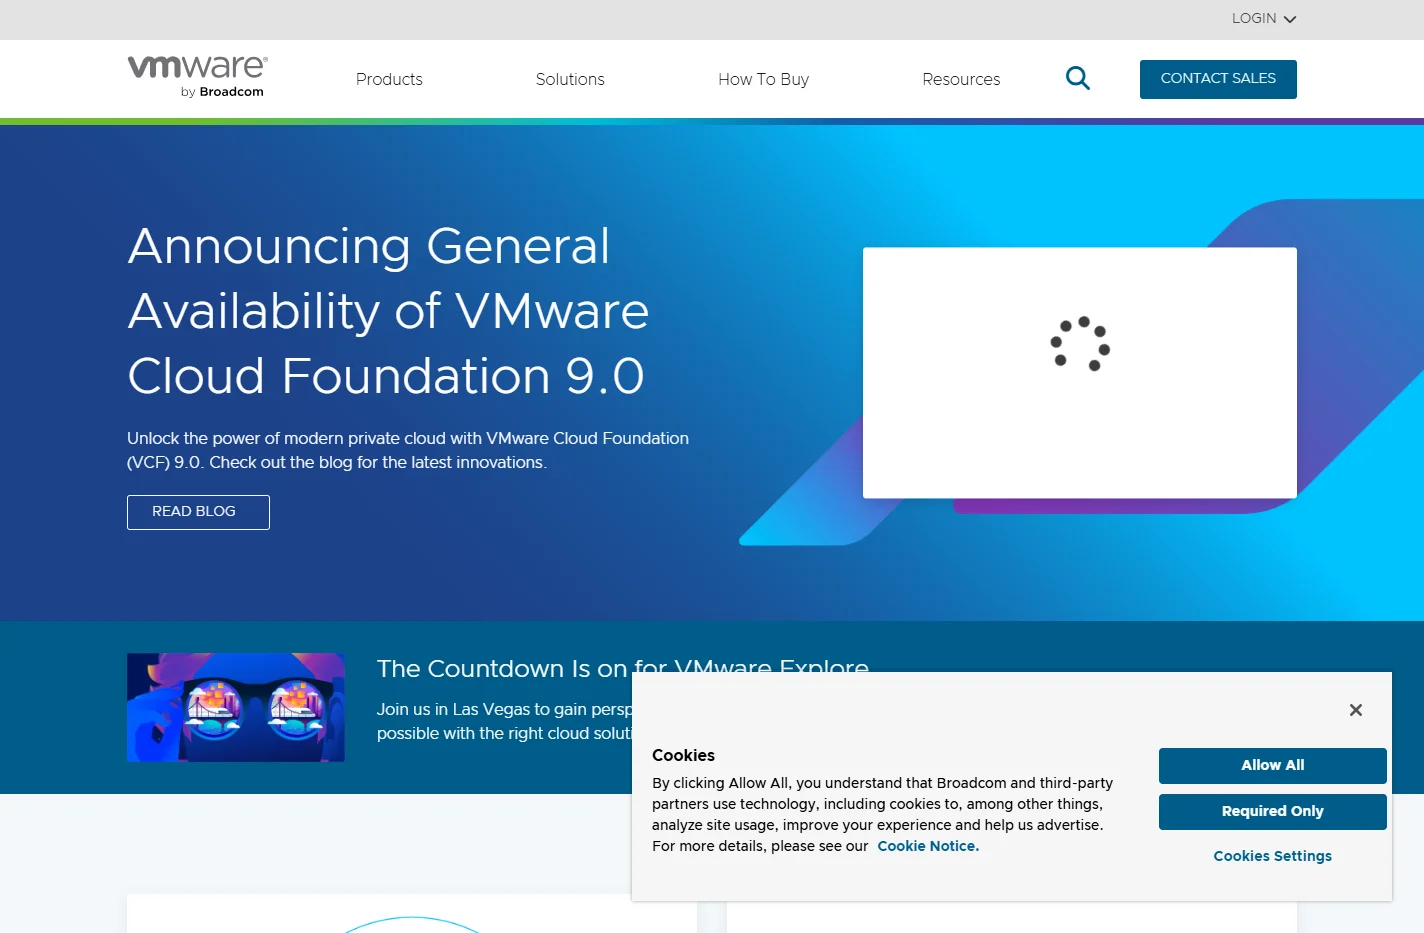Click the Countdown VMware Explore headline
The image size is (1424, 933).
[x=623, y=668]
